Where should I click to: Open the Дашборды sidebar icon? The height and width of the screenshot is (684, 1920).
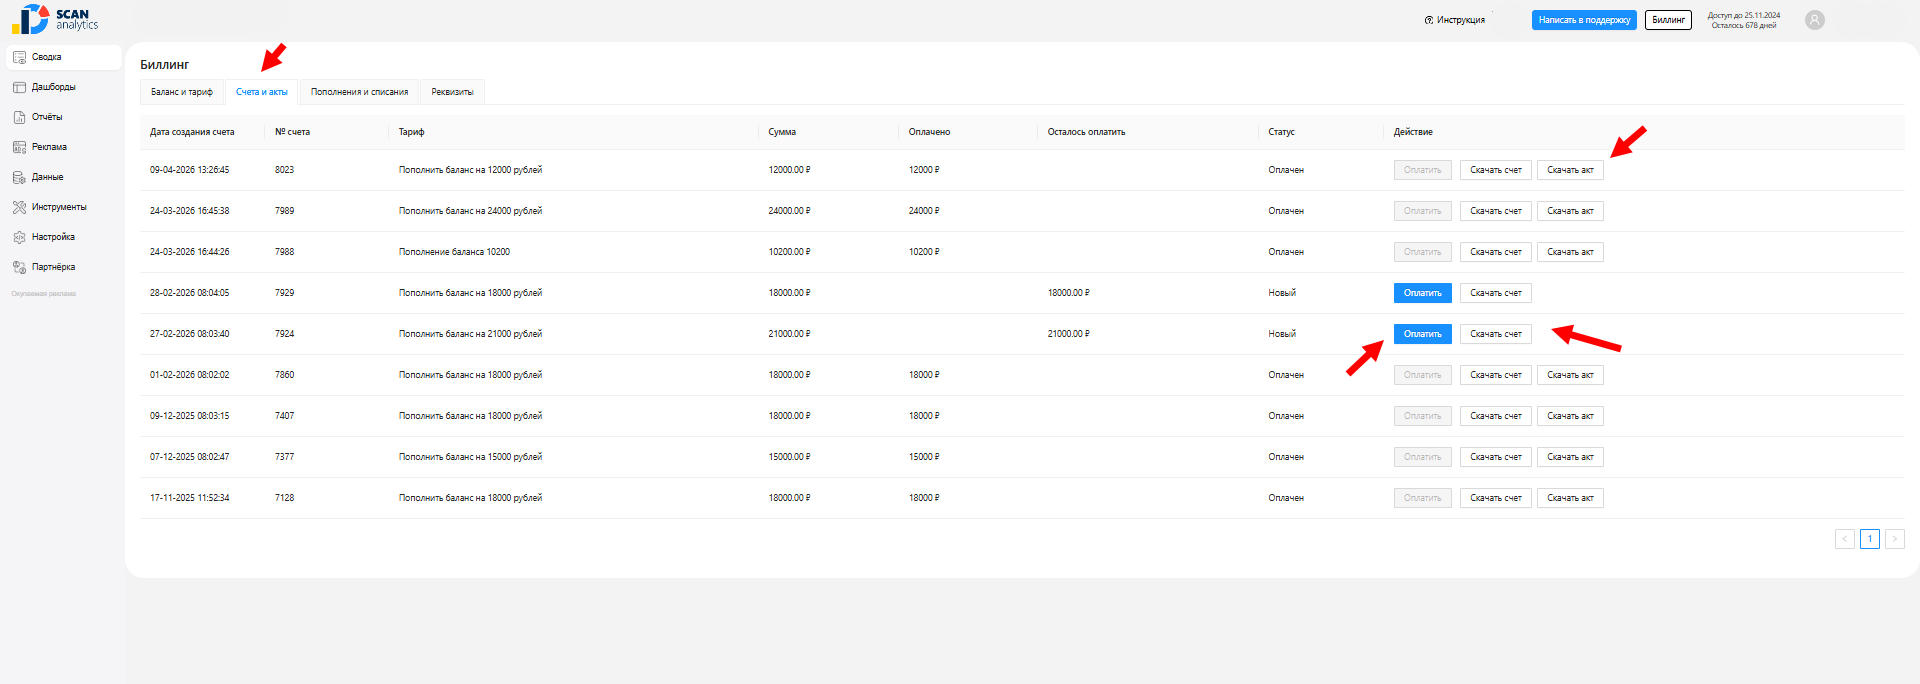tap(19, 87)
